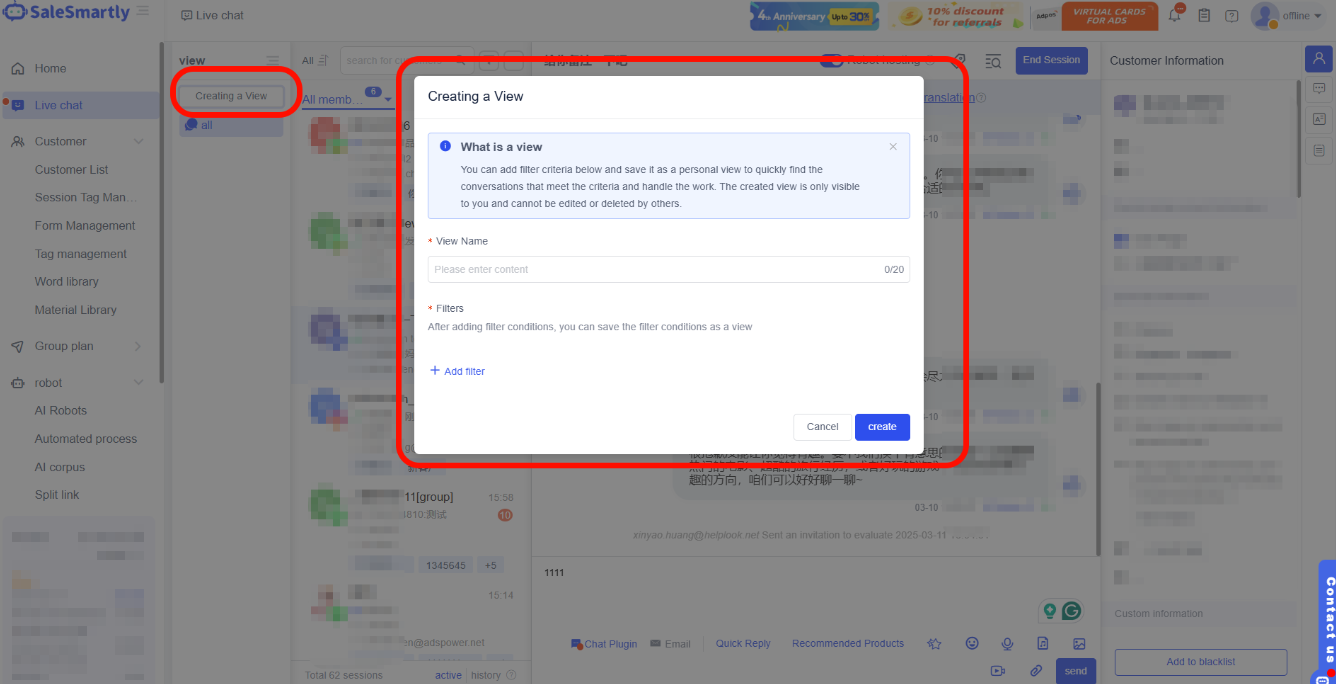Image resolution: width=1336 pixels, height=684 pixels.
Task: Switch to the history sessions tab
Action: 486,675
